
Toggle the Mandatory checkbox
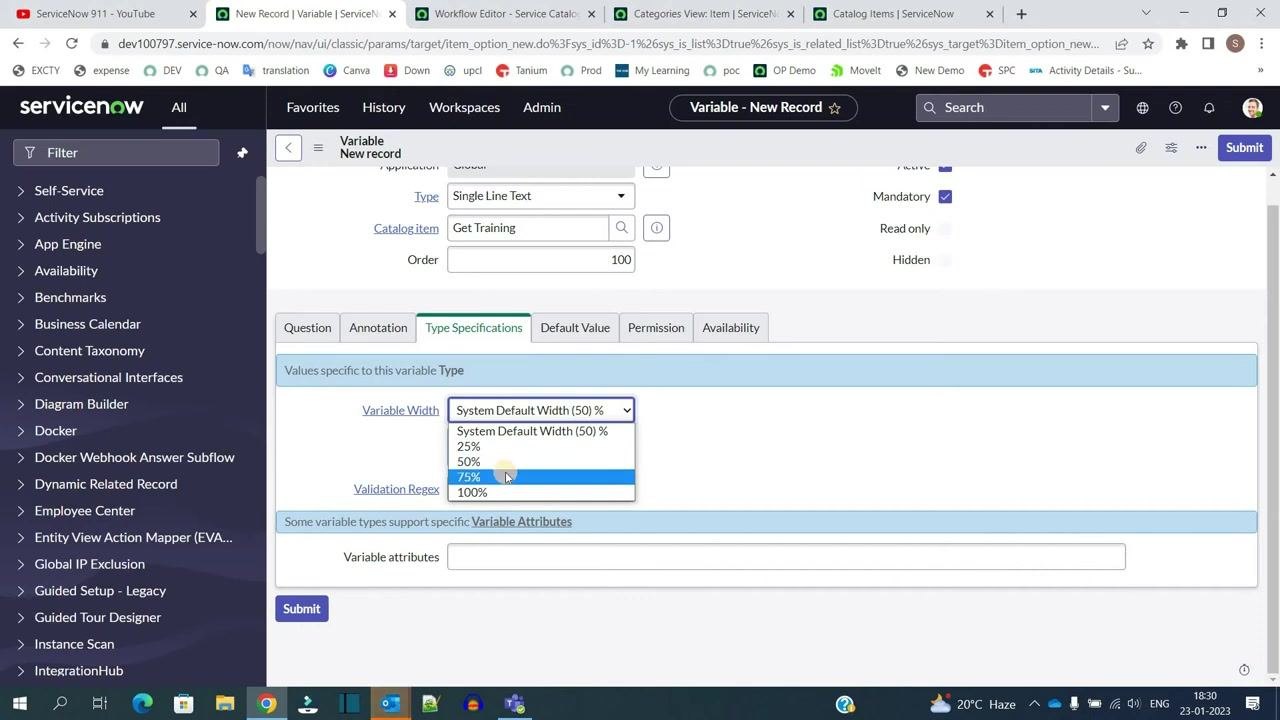(945, 197)
